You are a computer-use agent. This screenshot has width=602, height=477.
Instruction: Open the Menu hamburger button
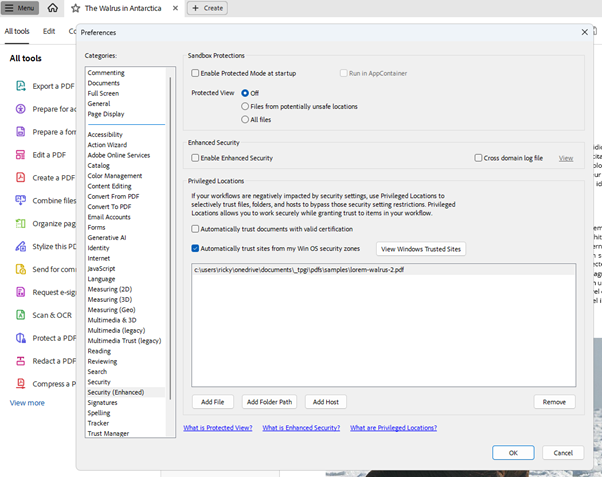click(20, 8)
